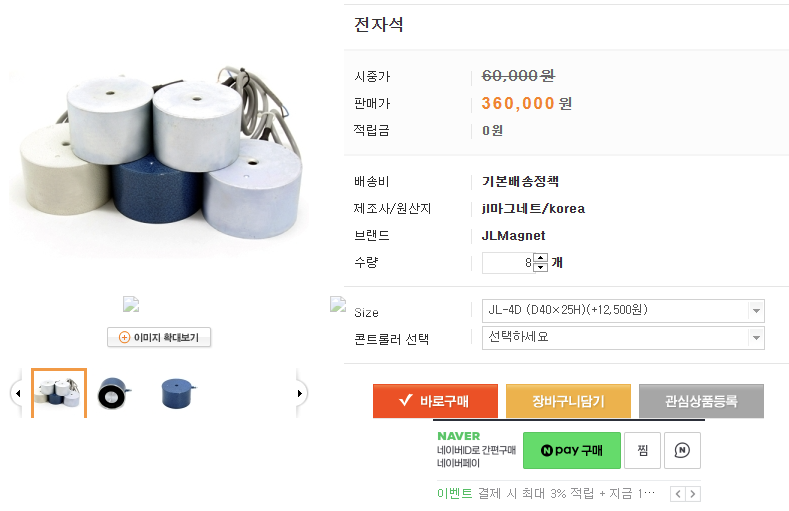Click the 장바구니담기 add to cart button
This screenshot has height=511, width=789.
coord(567,401)
